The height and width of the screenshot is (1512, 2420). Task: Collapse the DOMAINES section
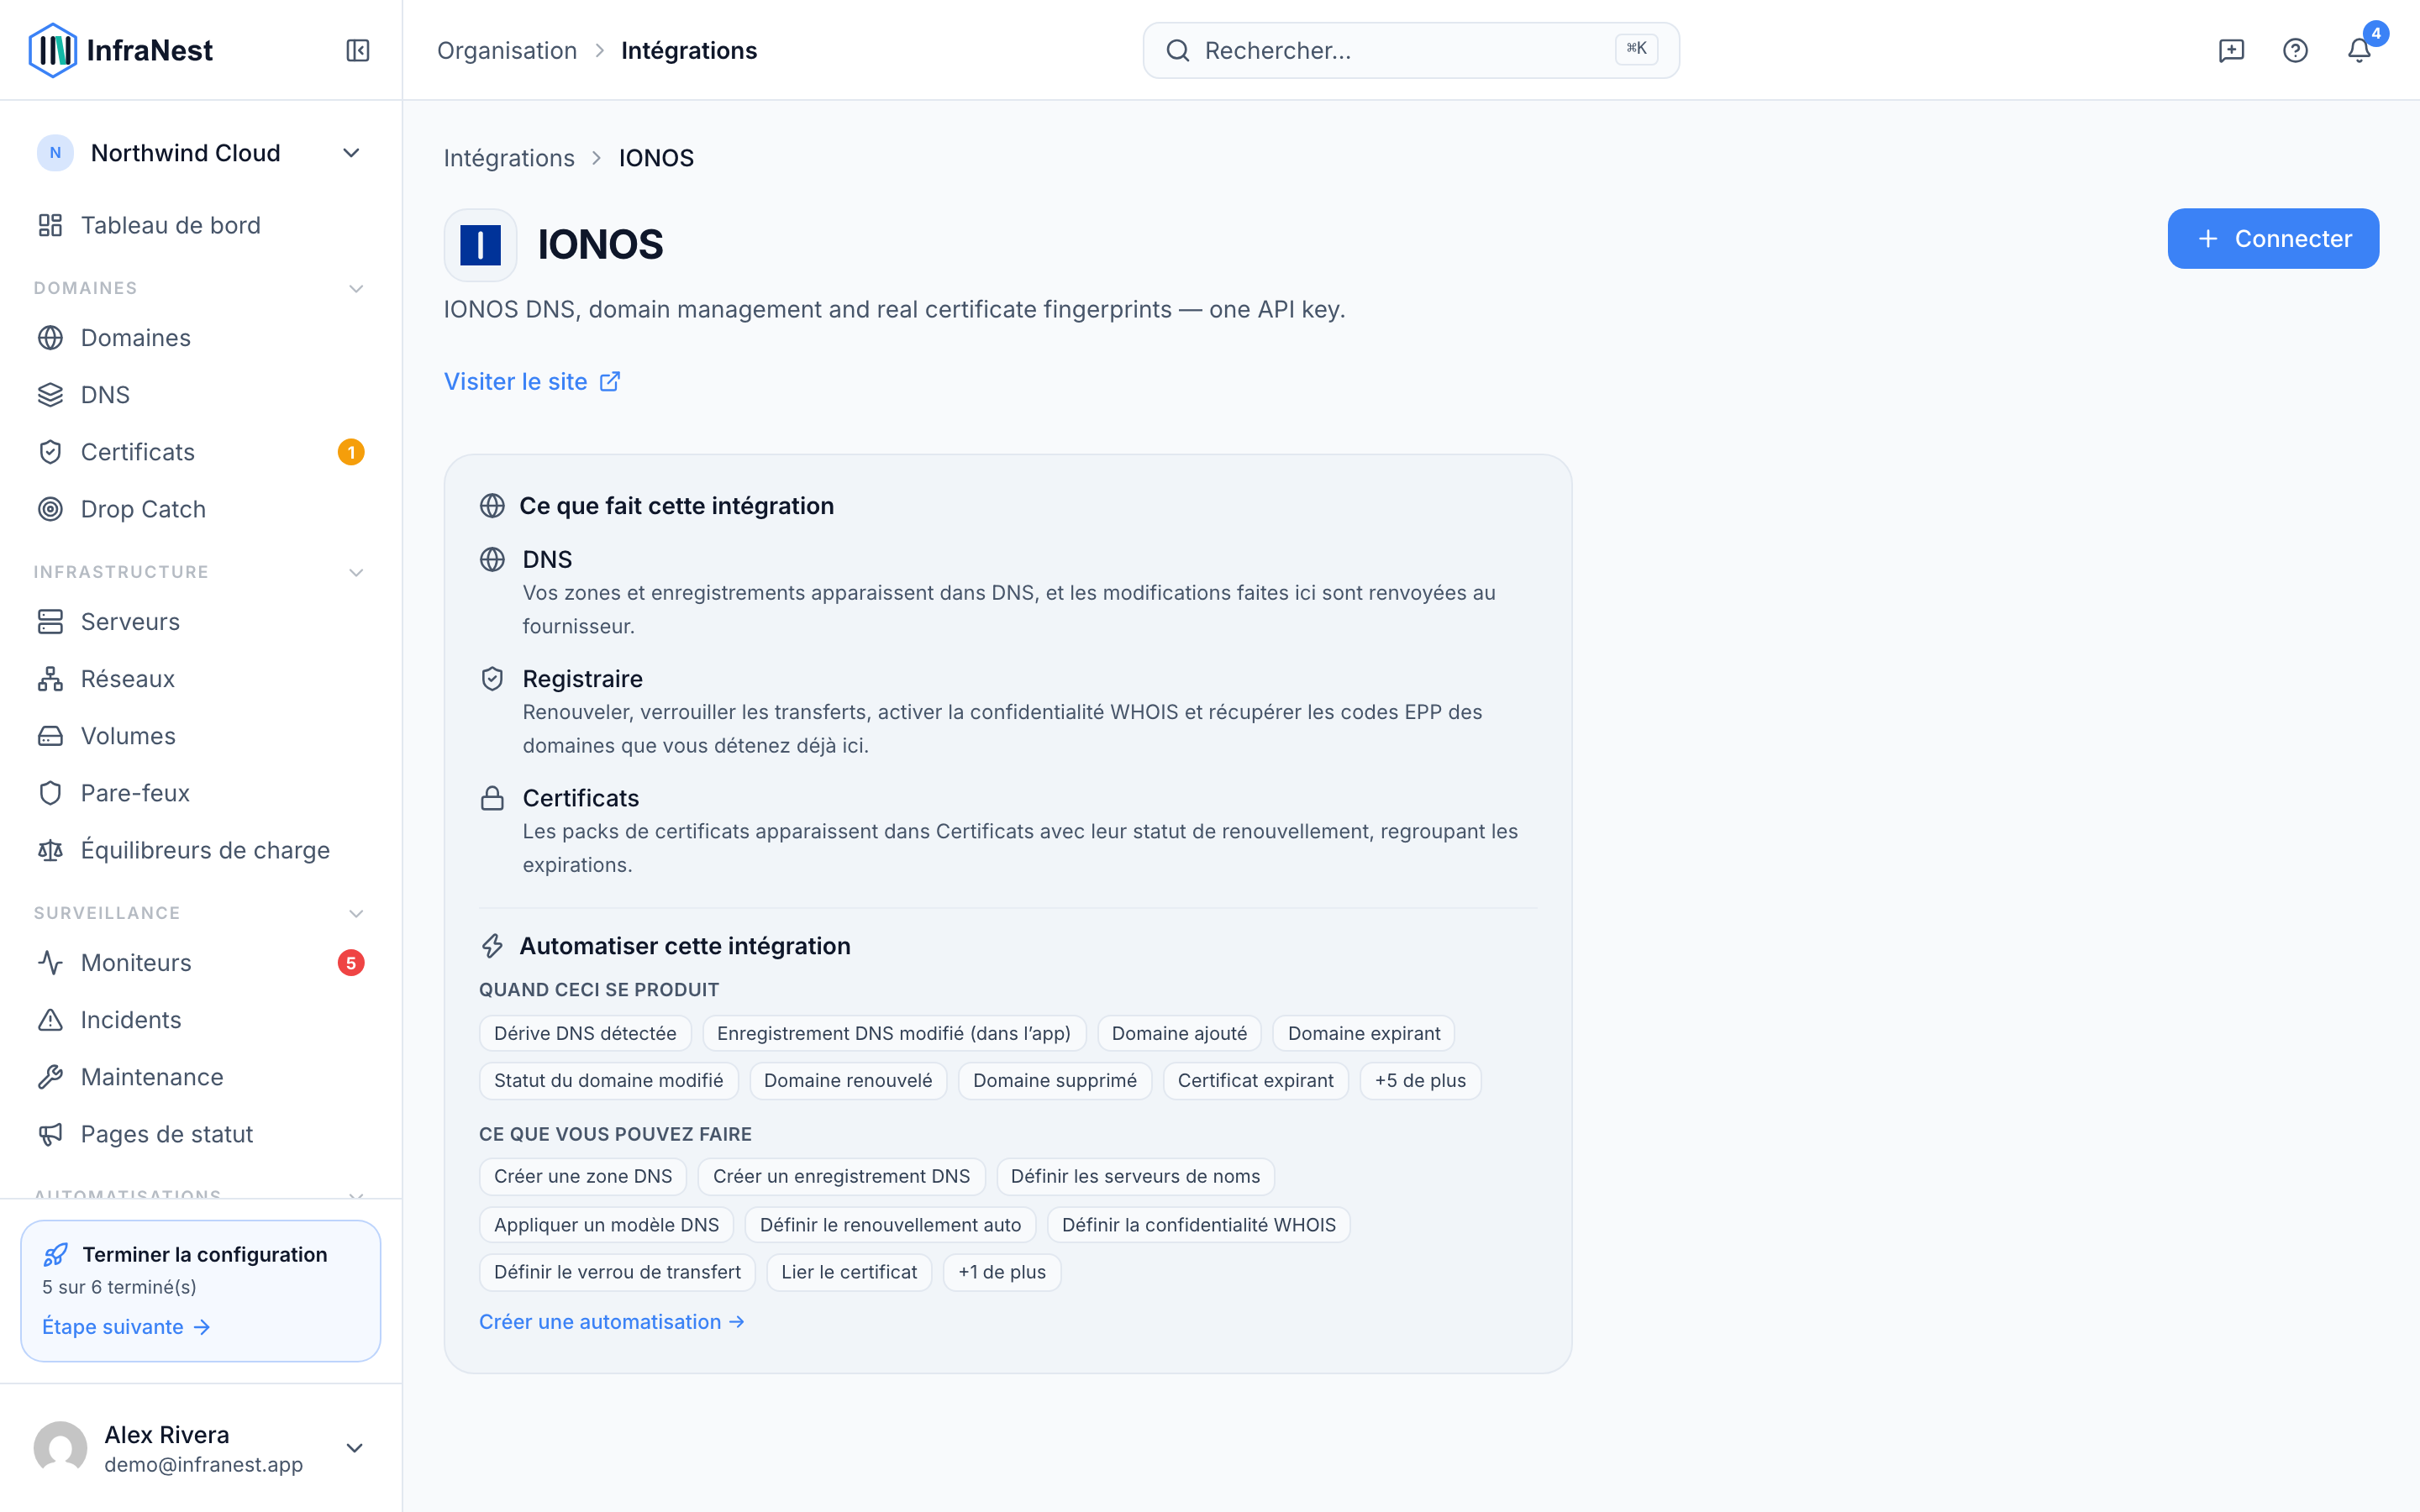(x=356, y=289)
